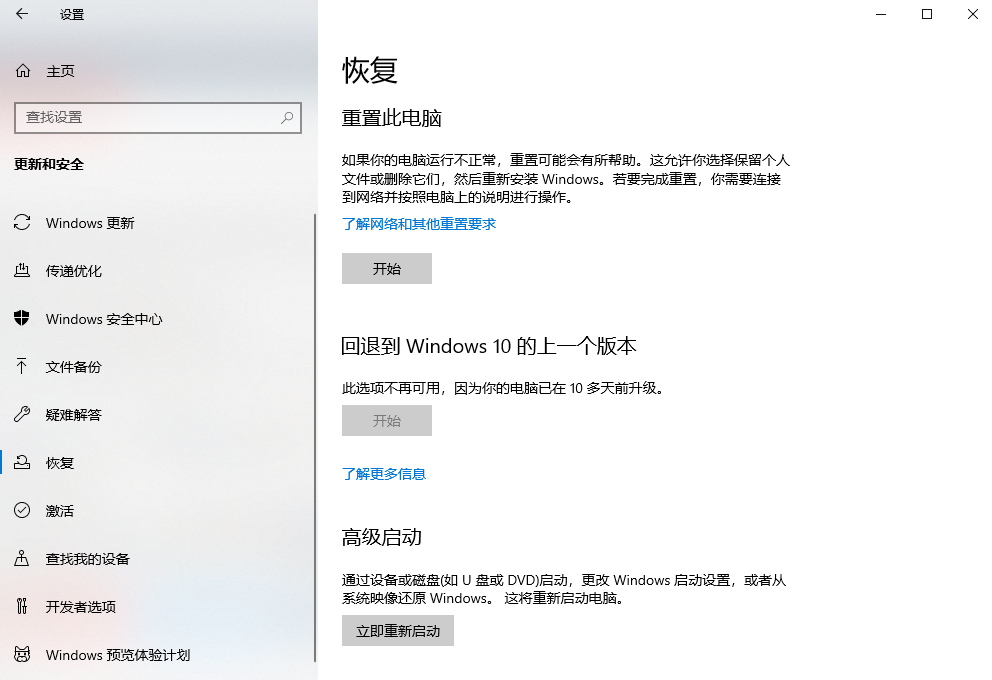Open 激活 settings

point(60,511)
